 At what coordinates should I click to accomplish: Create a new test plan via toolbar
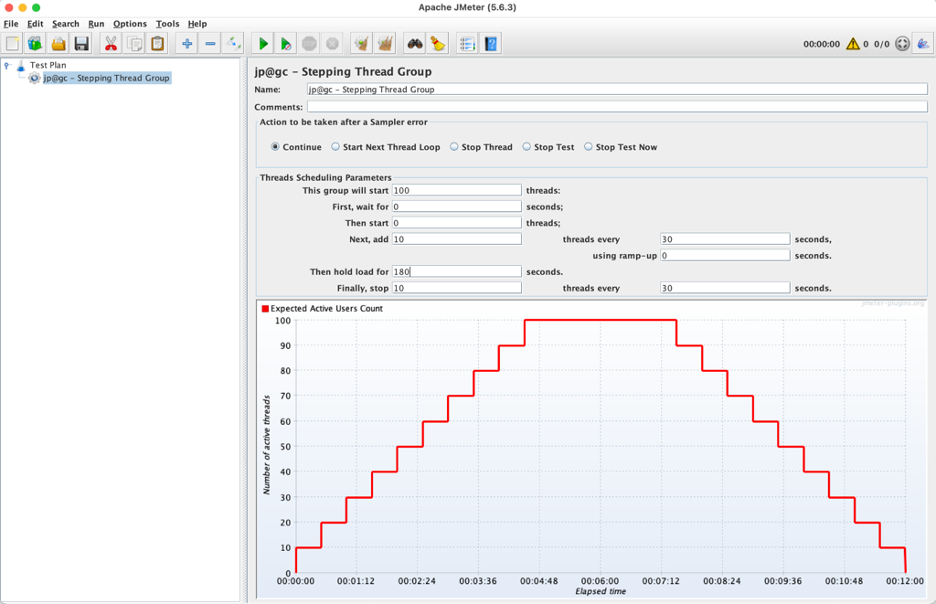pyautogui.click(x=13, y=44)
